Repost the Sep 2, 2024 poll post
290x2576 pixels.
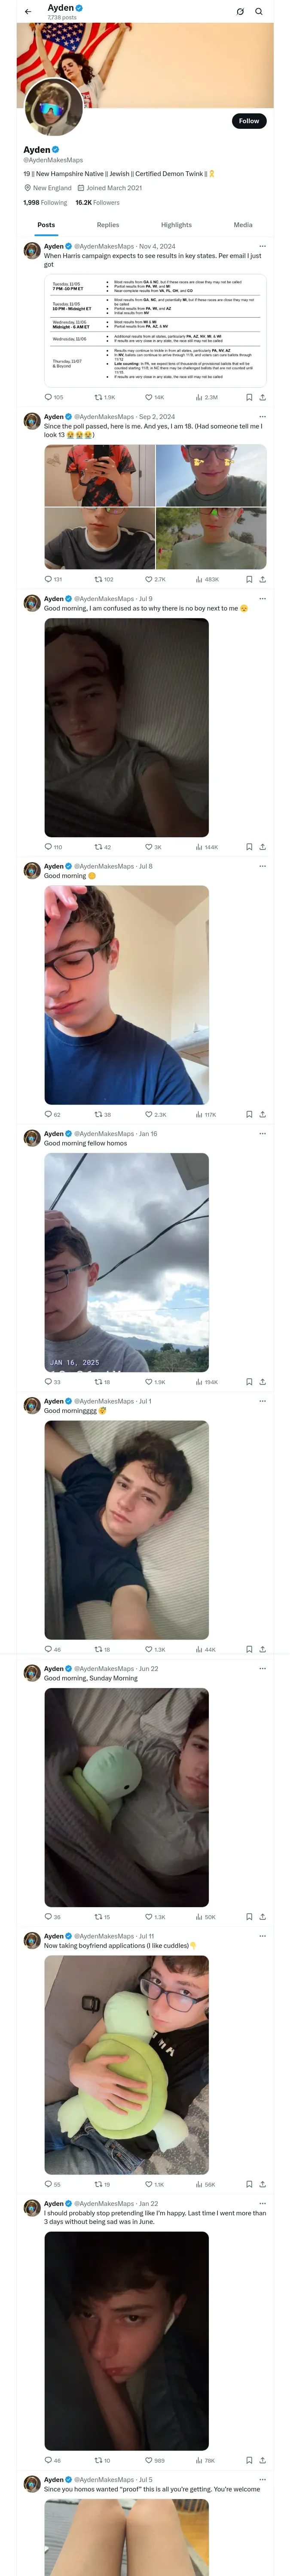pyautogui.click(x=99, y=579)
